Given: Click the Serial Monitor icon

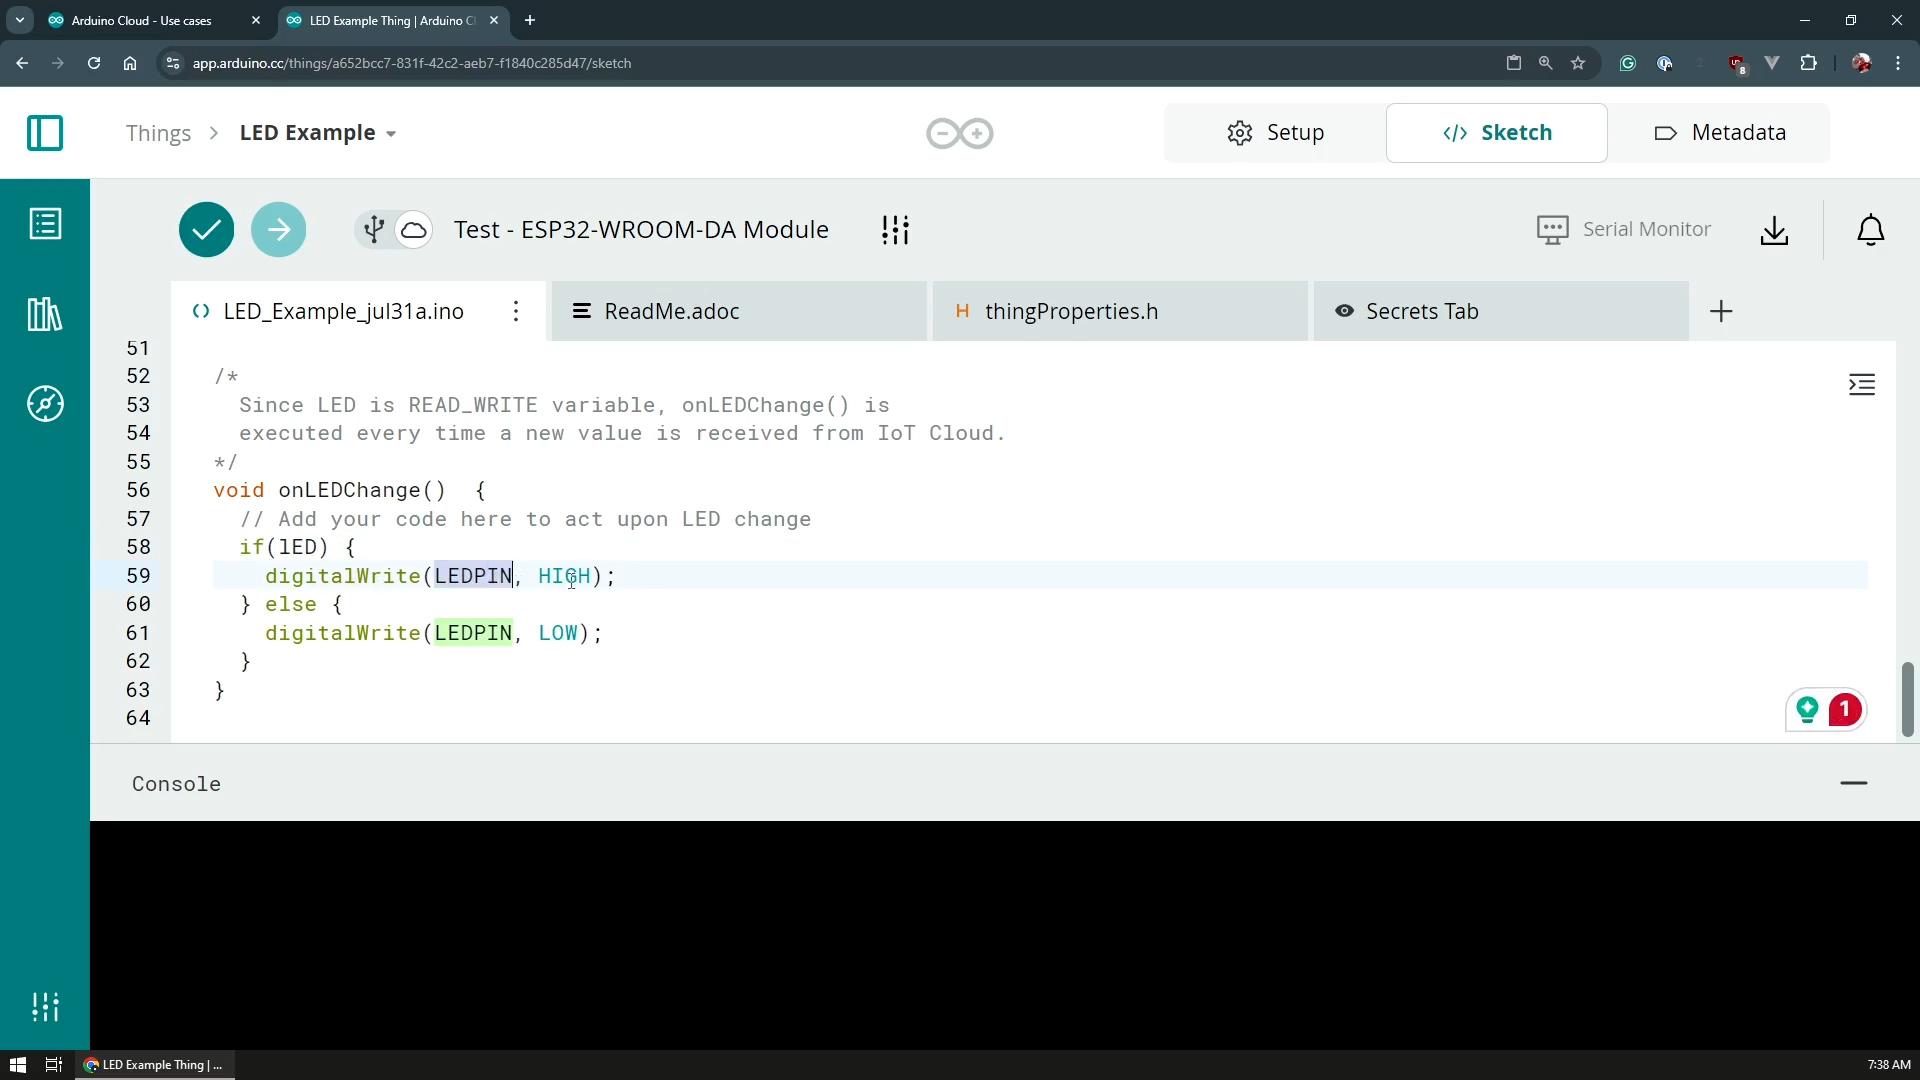Looking at the screenshot, I should click(x=1552, y=229).
